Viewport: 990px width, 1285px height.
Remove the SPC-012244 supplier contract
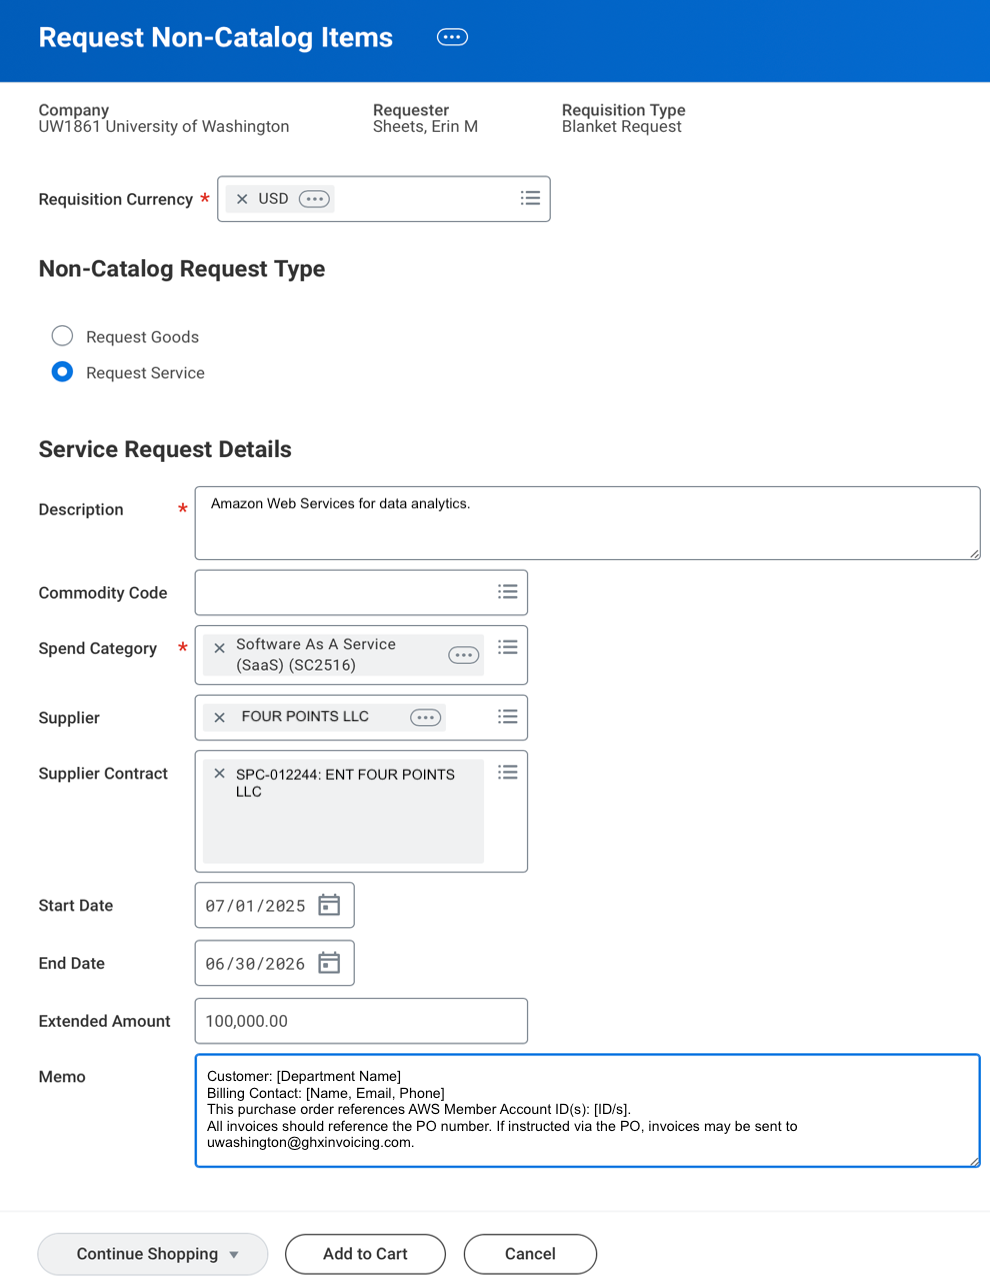219,773
